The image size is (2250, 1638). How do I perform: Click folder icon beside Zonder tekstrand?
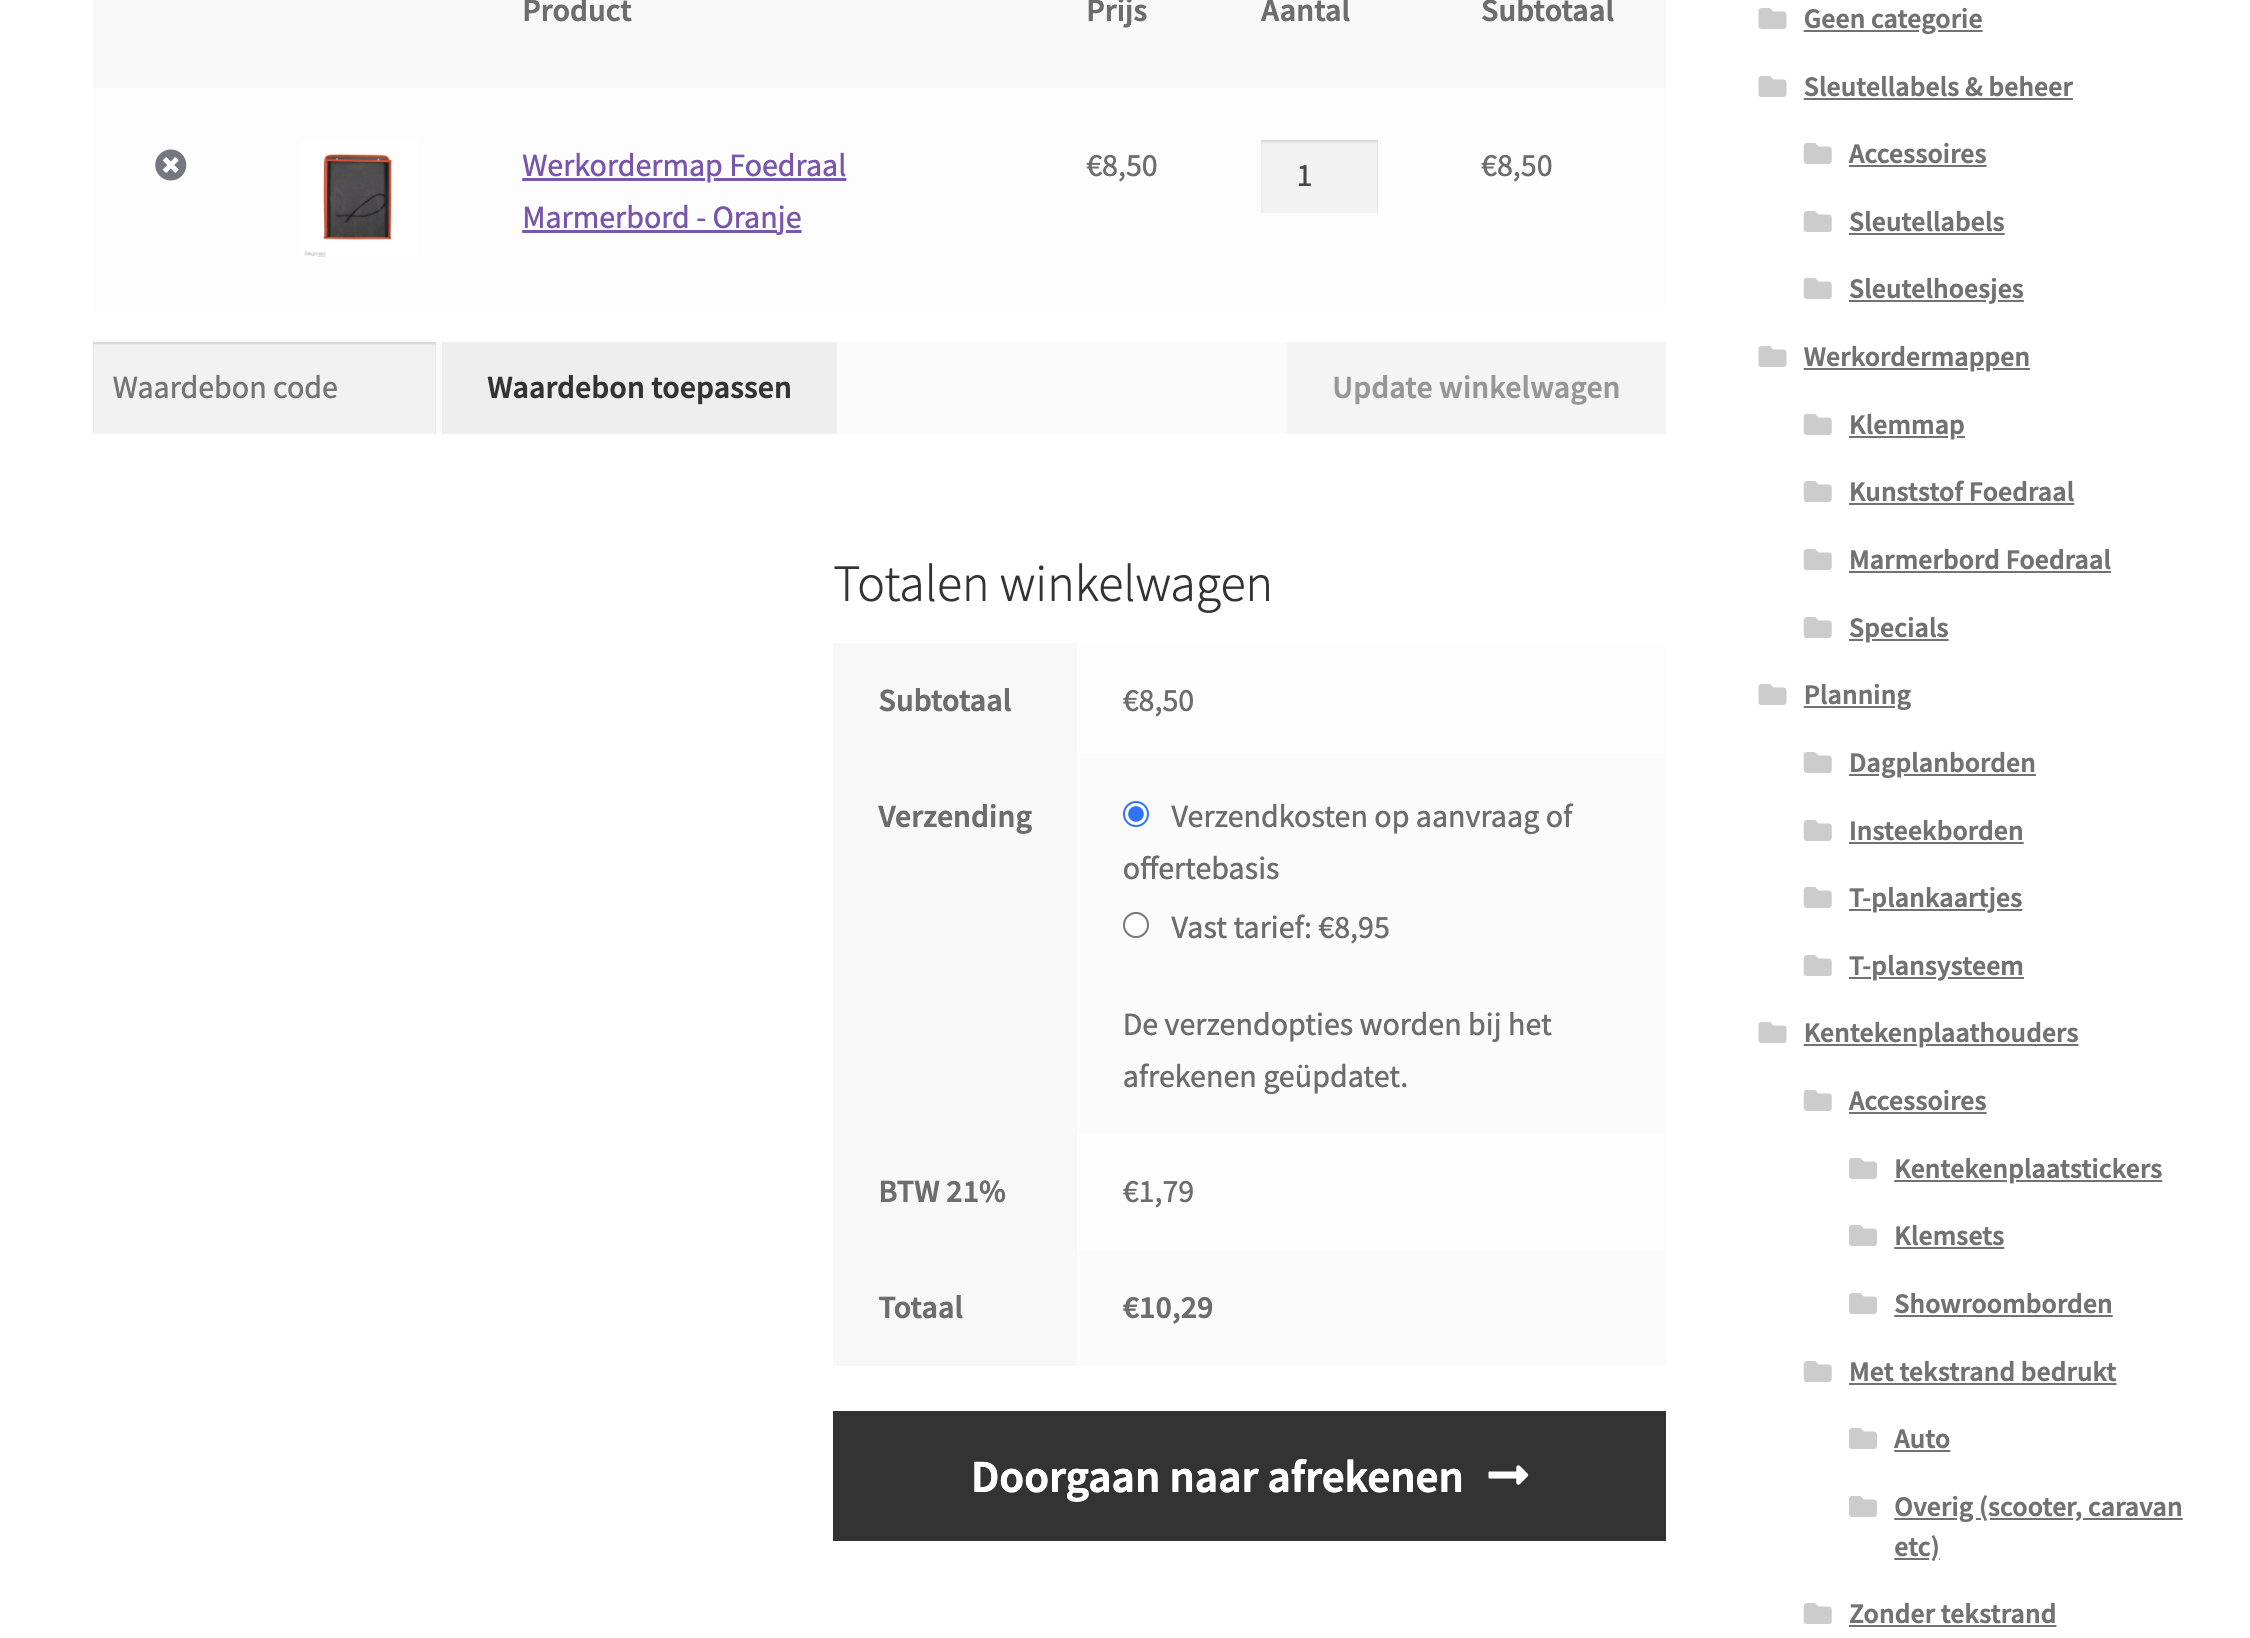click(1817, 1614)
